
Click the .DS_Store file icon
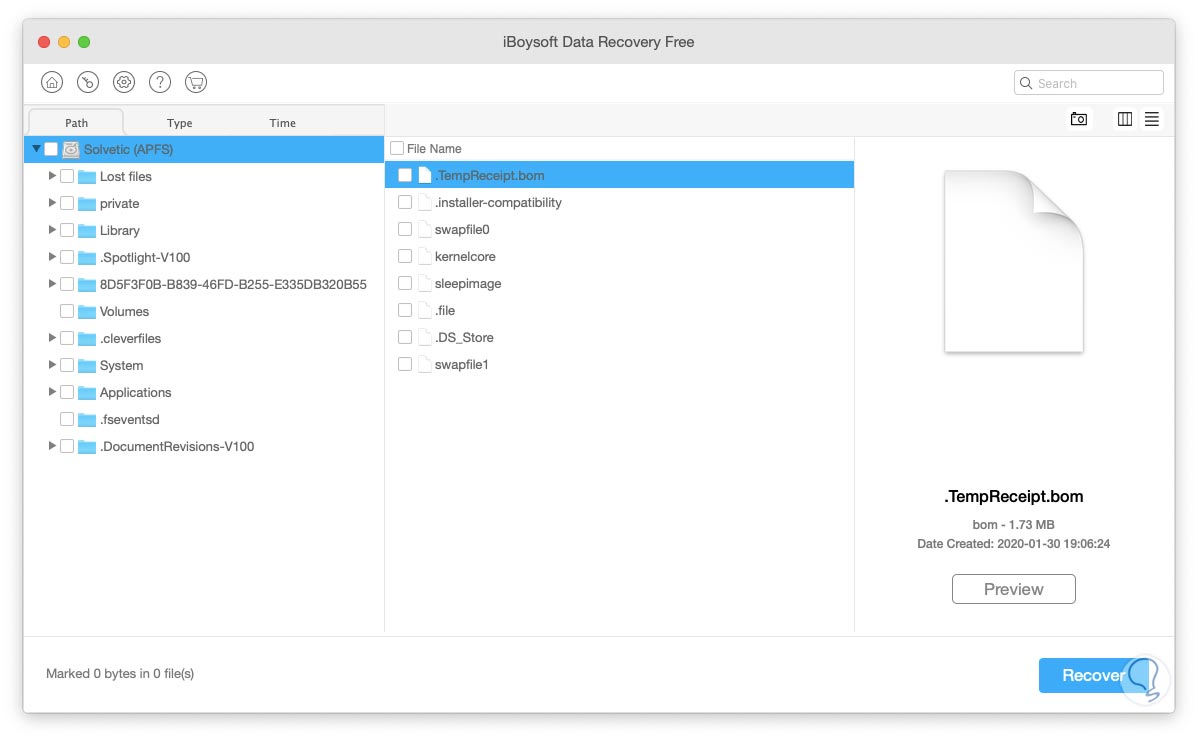(425, 338)
